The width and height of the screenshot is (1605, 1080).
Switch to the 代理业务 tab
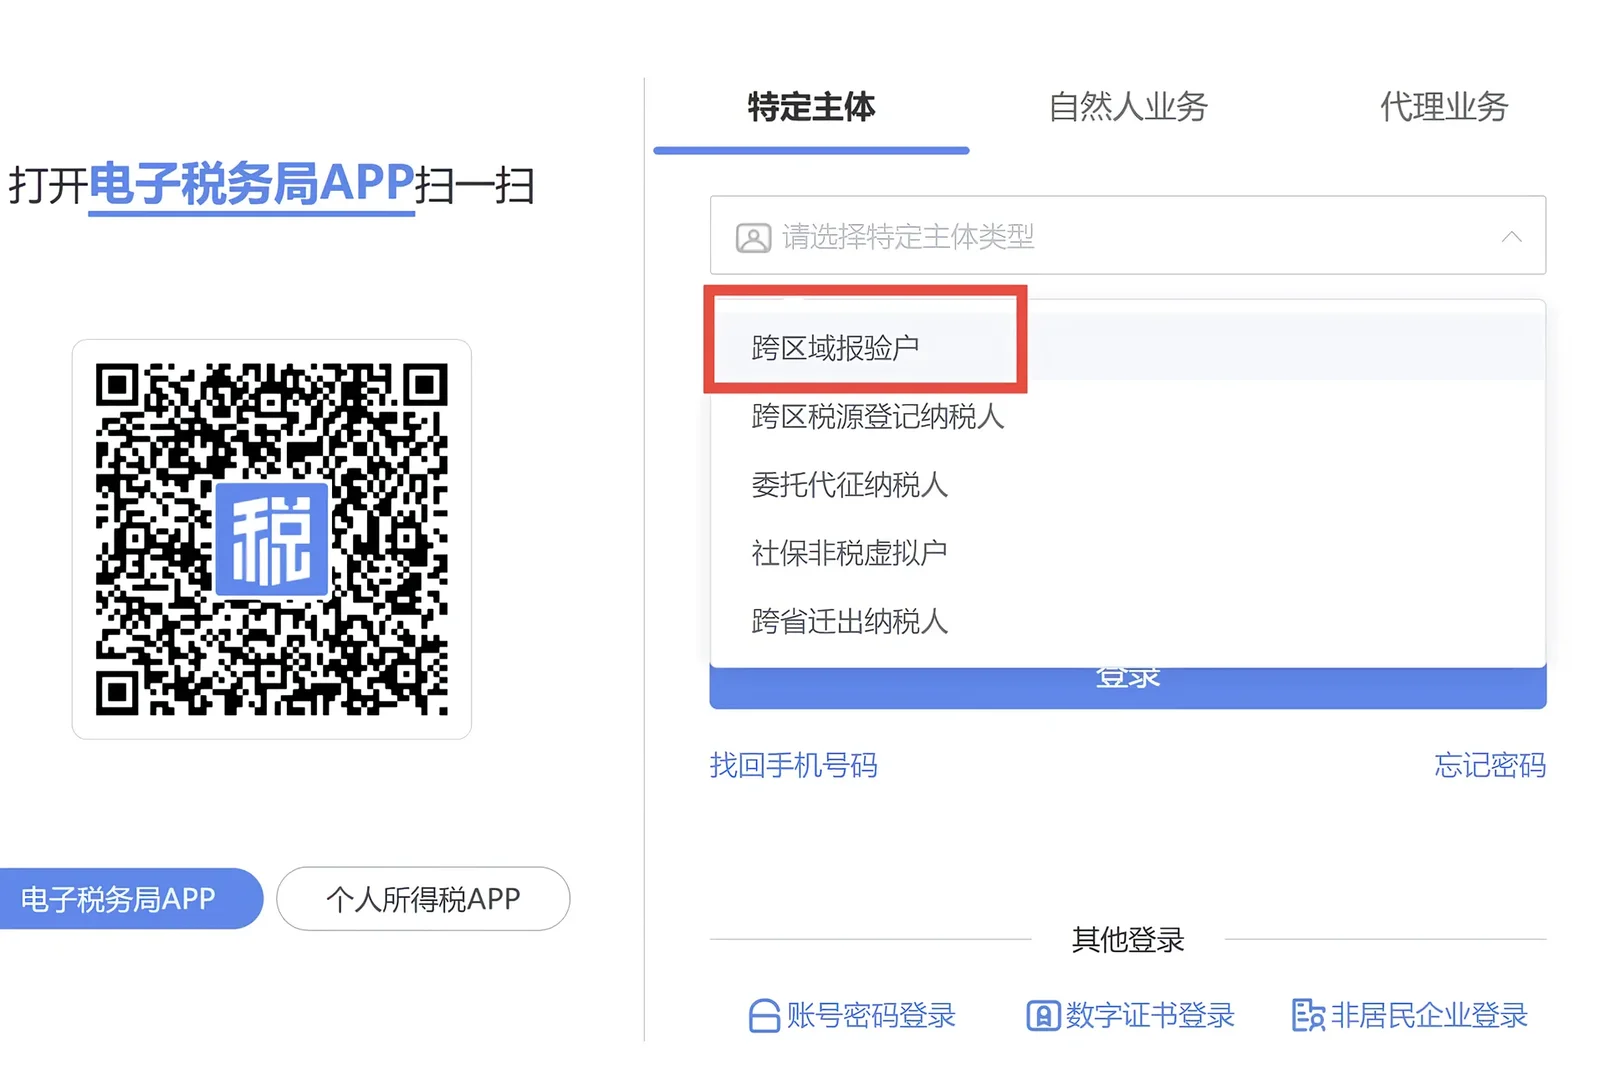1441,108
